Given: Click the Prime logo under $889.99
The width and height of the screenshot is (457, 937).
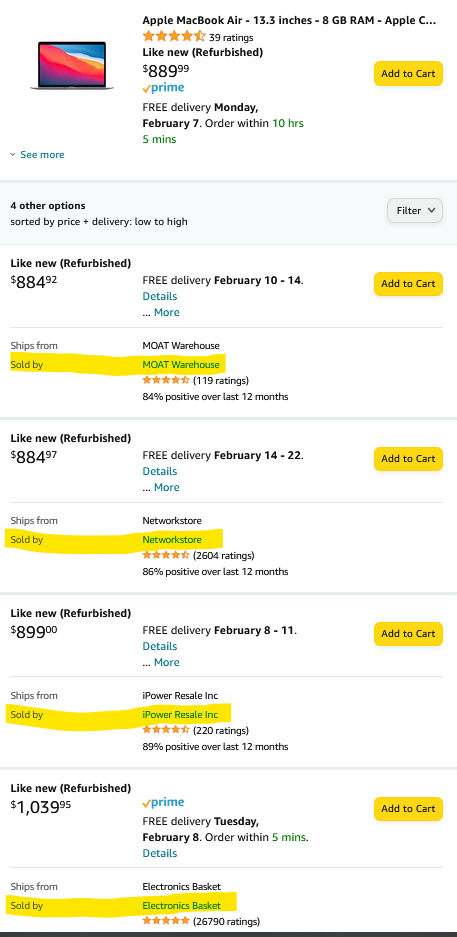Looking at the screenshot, I should pos(163,88).
